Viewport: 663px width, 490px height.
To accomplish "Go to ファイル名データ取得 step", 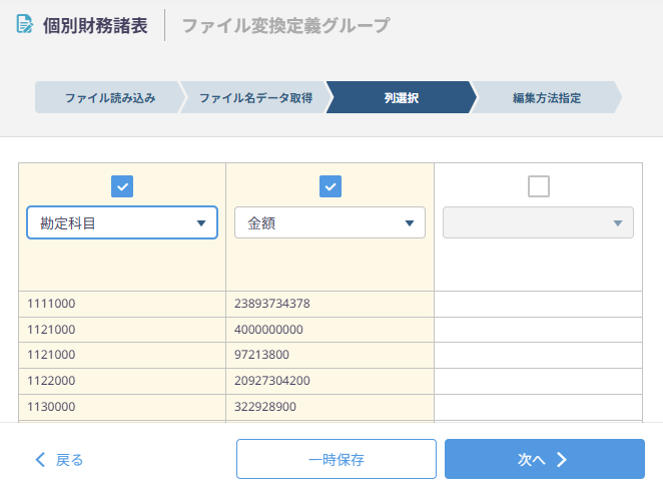I will pyautogui.click(x=256, y=97).
